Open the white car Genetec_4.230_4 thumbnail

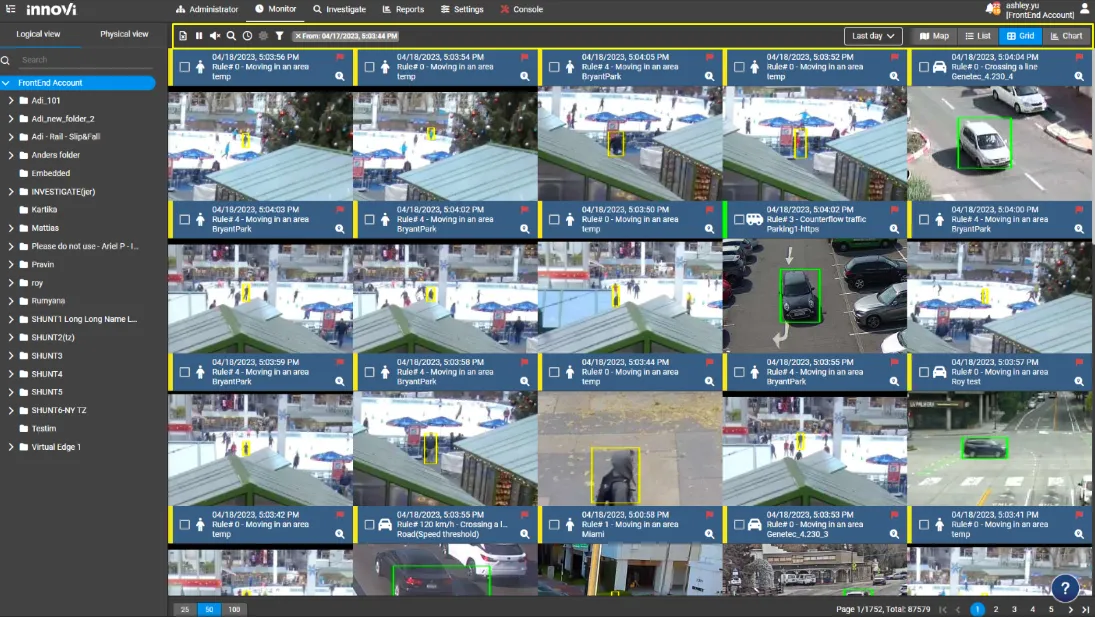[1000, 143]
